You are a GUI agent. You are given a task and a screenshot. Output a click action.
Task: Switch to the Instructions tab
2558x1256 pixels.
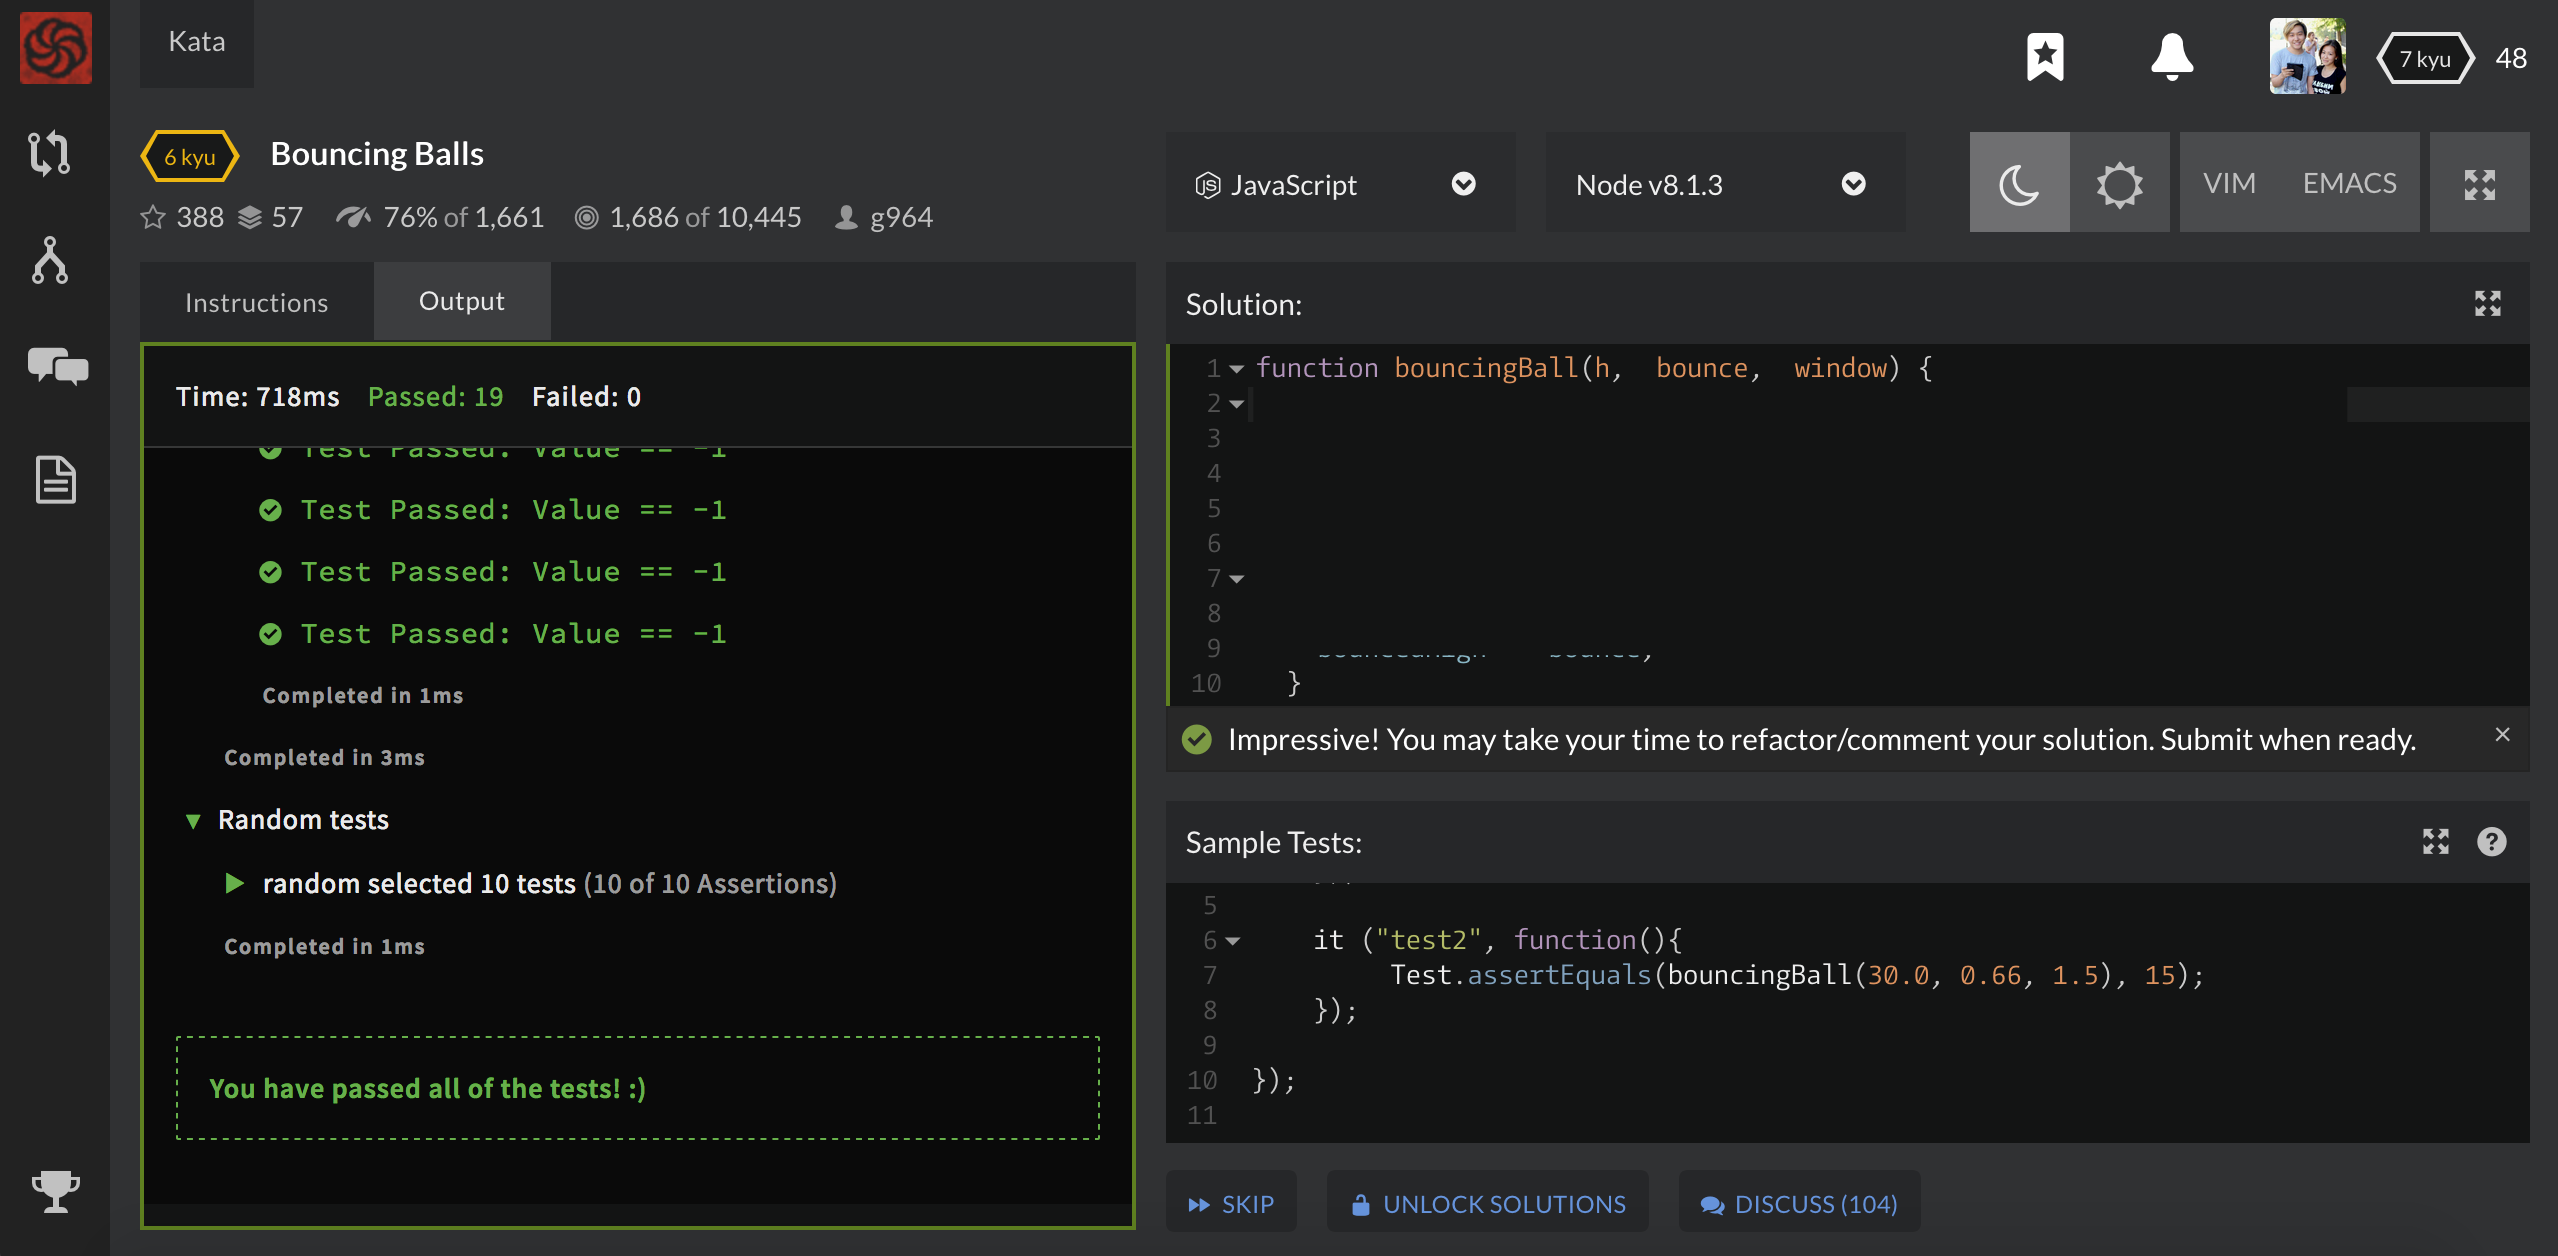(x=256, y=303)
